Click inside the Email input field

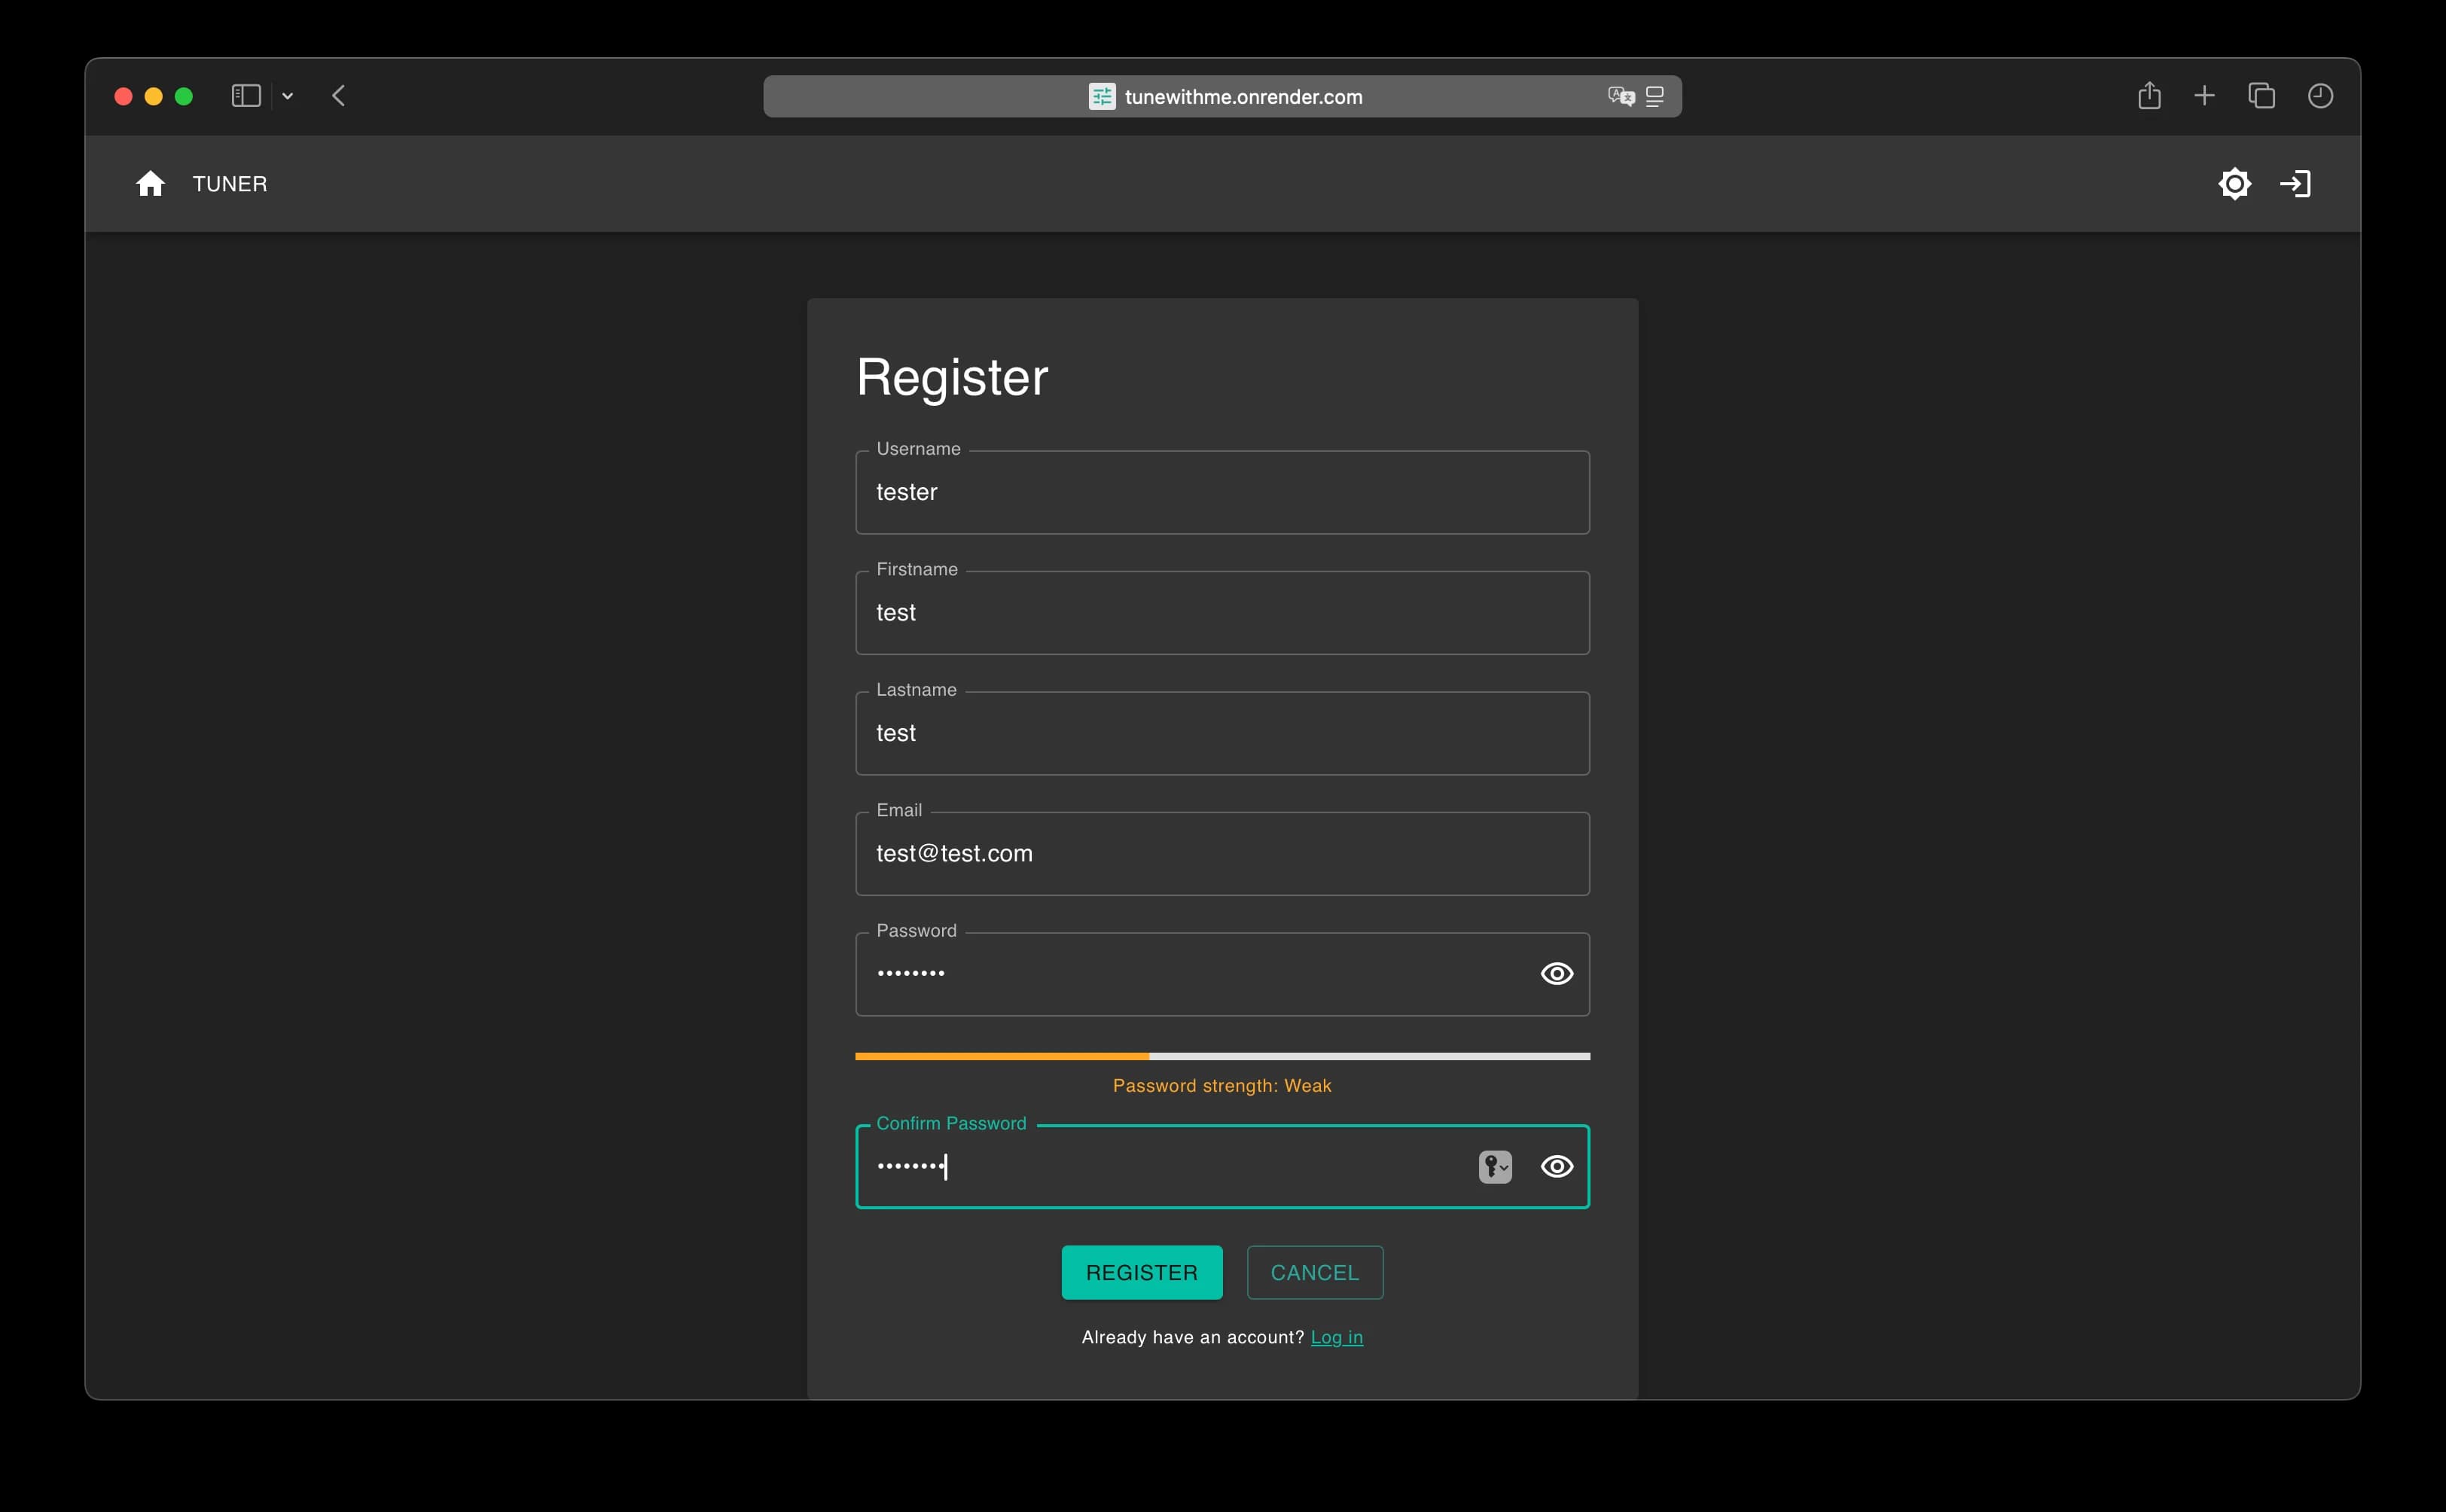(x=1222, y=853)
